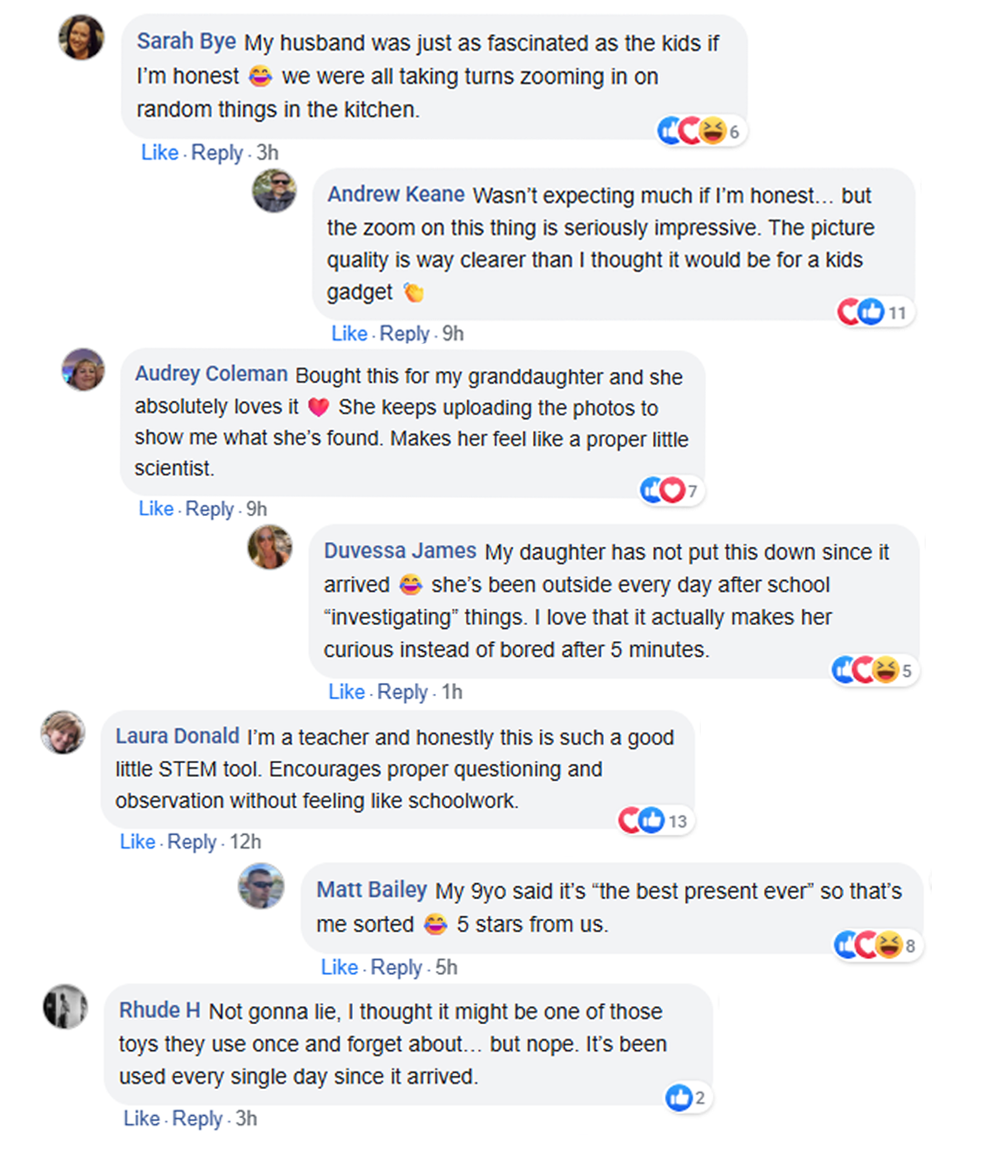Click Rhude H's profile picture
Image resolution: width=1000 pixels, height=1150 pixels.
(x=65, y=1005)
